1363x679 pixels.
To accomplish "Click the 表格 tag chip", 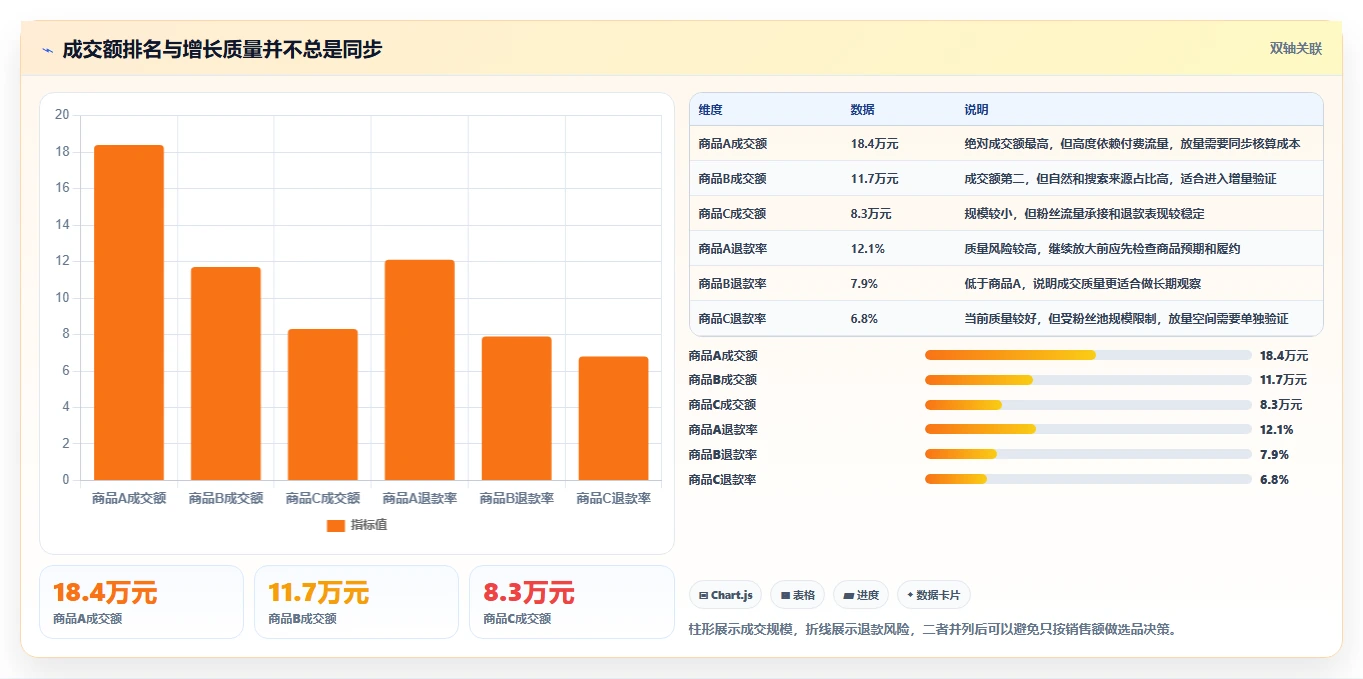I will pos(797,595).
